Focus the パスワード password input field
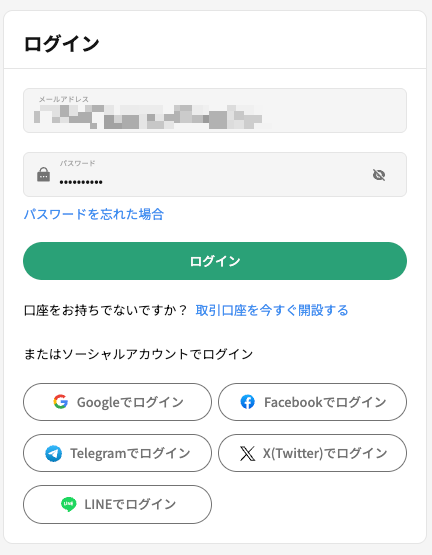The width and height of the screenshot is (432, 555). [x=215, y=174]
